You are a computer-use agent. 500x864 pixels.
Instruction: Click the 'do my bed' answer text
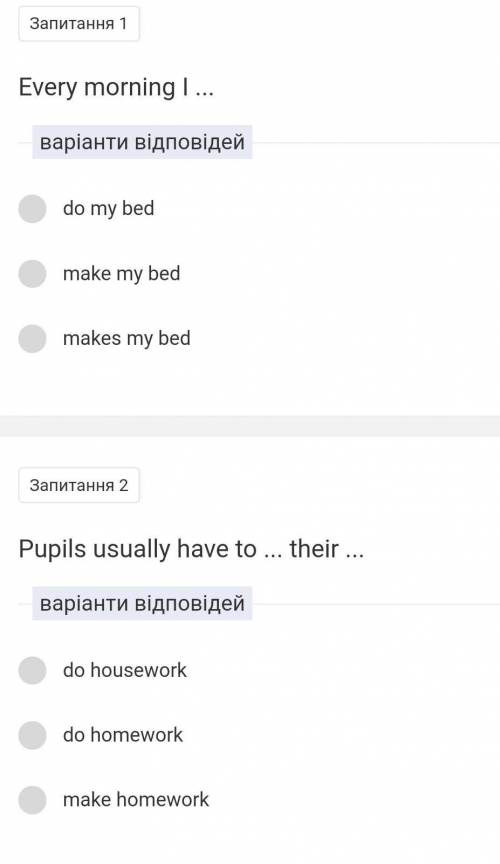click(109, 209)
